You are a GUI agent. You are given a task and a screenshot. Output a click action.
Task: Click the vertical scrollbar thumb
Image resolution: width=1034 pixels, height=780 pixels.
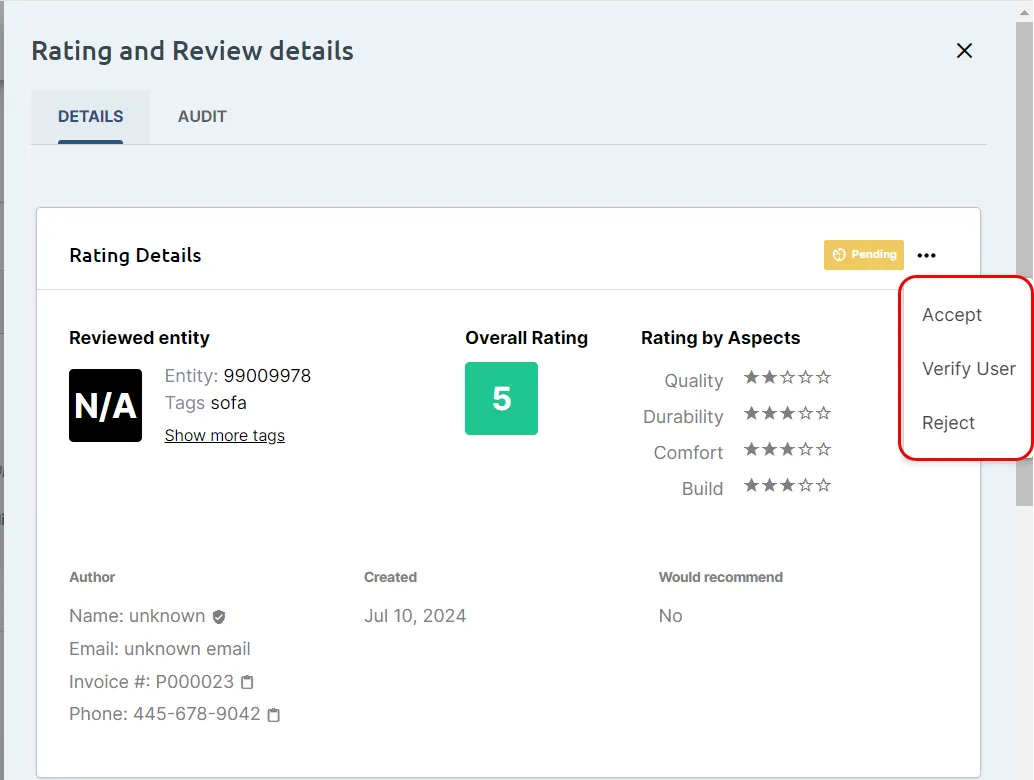[1024, 264]
